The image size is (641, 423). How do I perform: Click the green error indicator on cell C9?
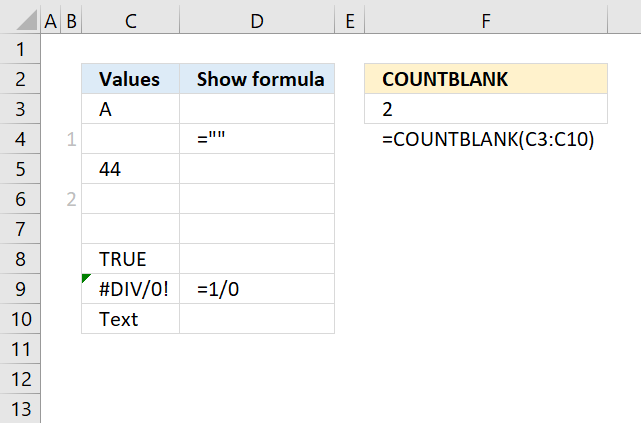click(x=86, y=279)
